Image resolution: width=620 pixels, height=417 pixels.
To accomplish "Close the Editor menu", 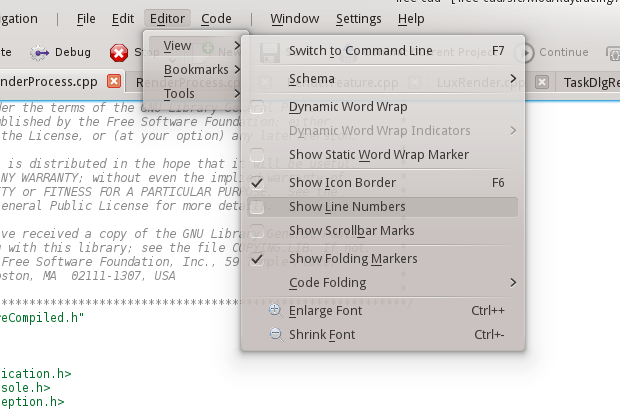I will (x=167, y=19).
